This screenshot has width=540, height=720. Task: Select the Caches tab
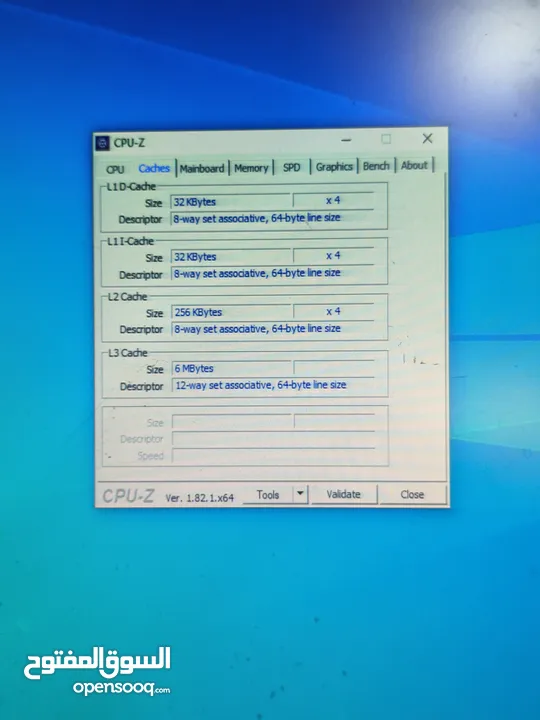point(154,169)
